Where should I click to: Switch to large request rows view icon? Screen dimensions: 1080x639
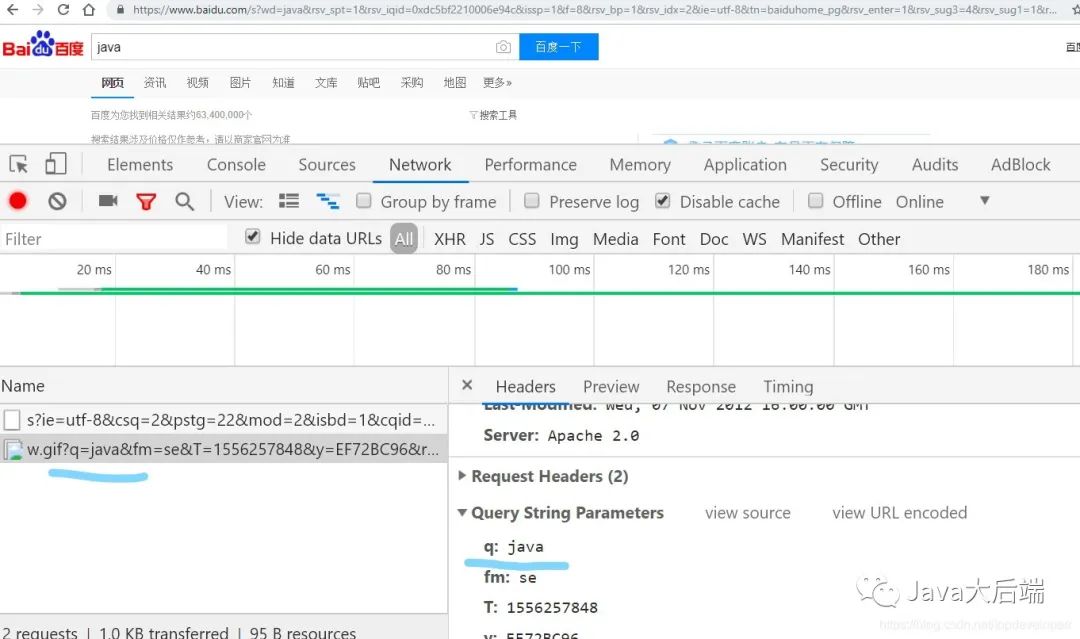tap(289, 201)
